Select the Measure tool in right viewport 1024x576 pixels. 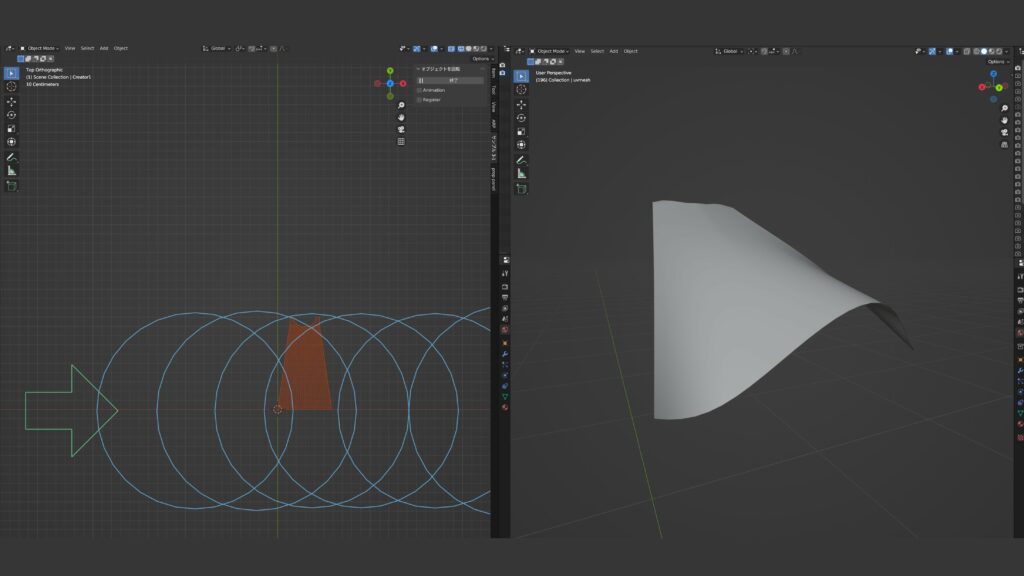(x=521, y=173)
